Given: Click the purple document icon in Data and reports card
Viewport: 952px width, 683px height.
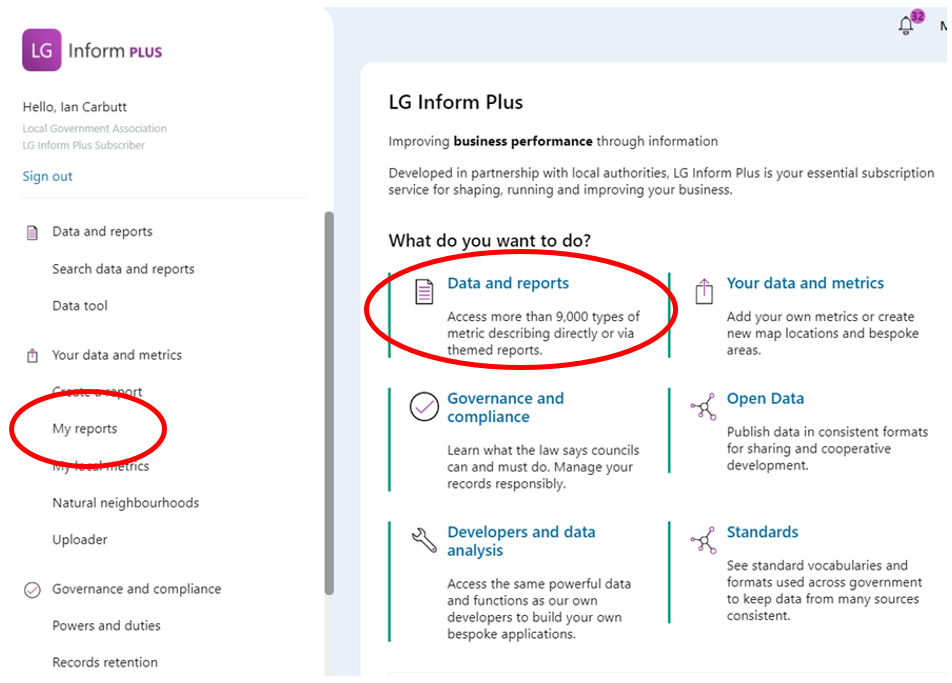Looking at the screenshot, I should [424, 291].
